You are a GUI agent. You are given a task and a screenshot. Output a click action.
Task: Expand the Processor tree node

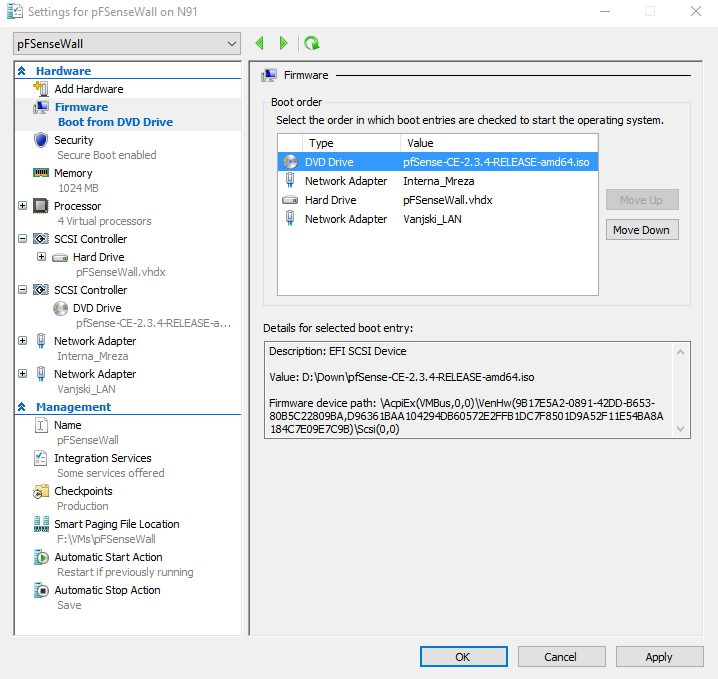click(x=23, y=206)
